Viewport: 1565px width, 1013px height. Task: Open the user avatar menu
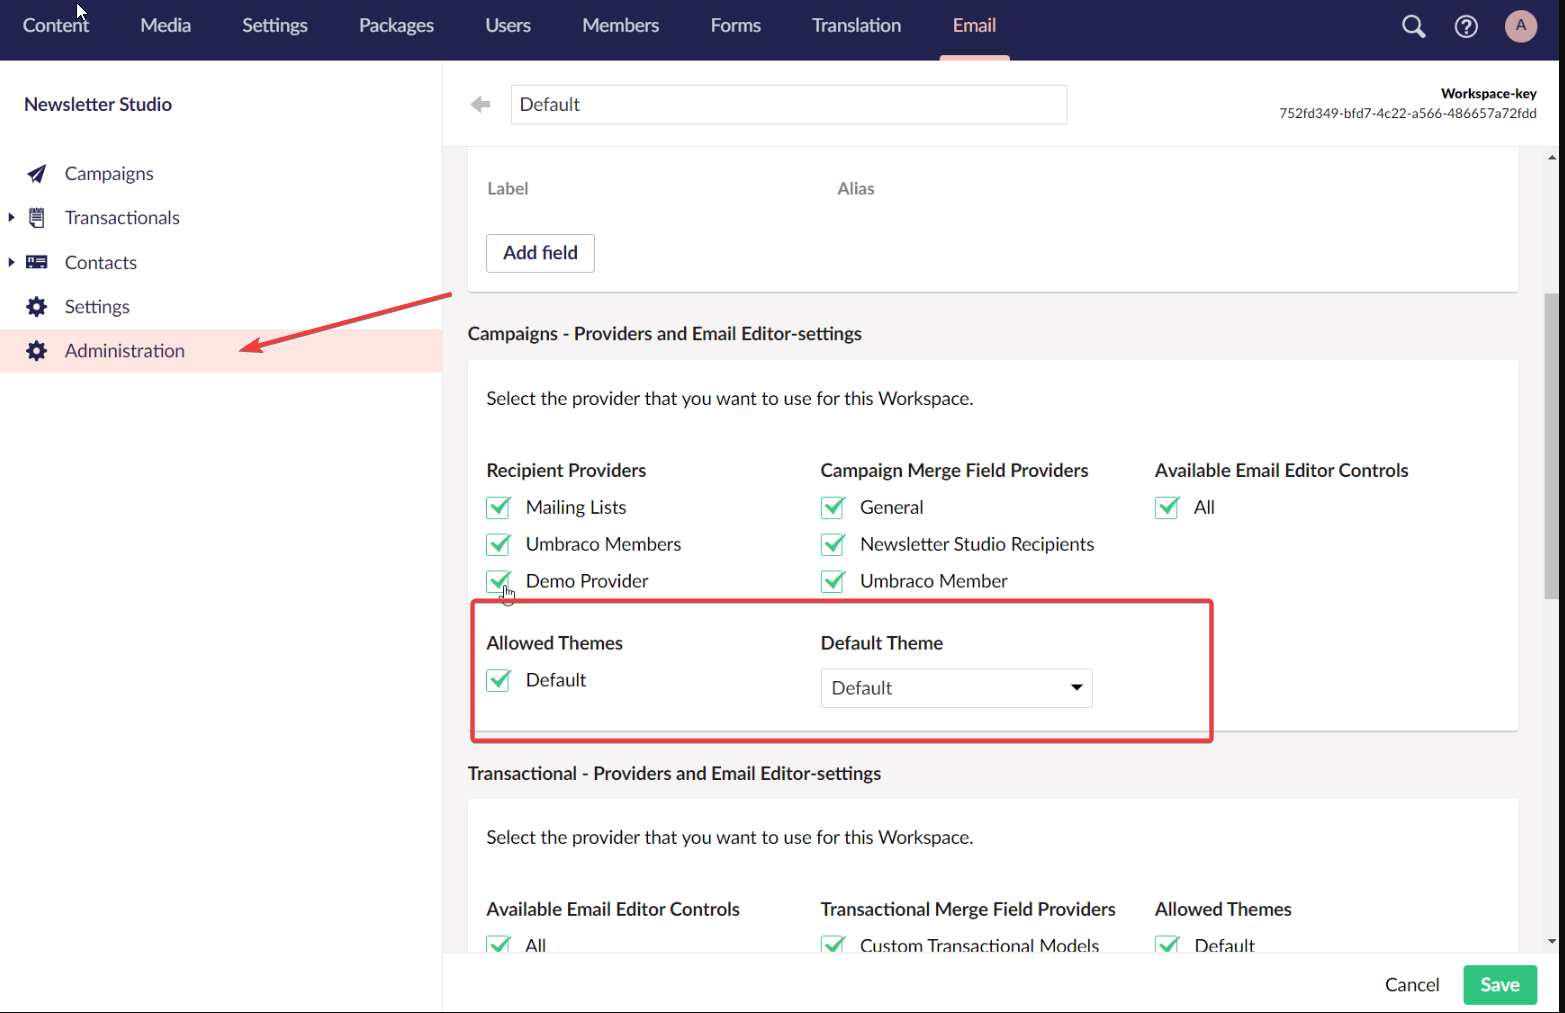tap(1521, 26)
